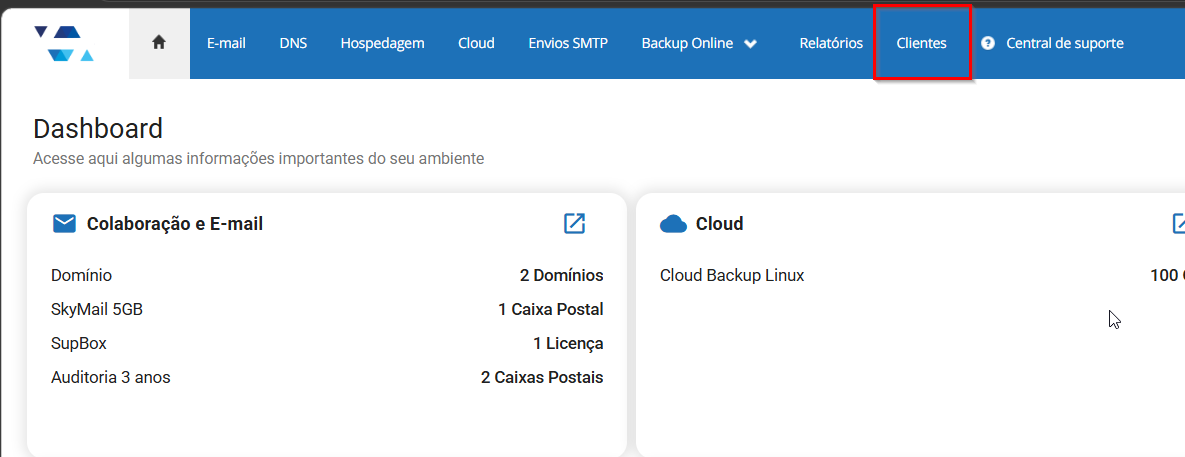
Task: Click the 1 Licença value
Action: 568,343
